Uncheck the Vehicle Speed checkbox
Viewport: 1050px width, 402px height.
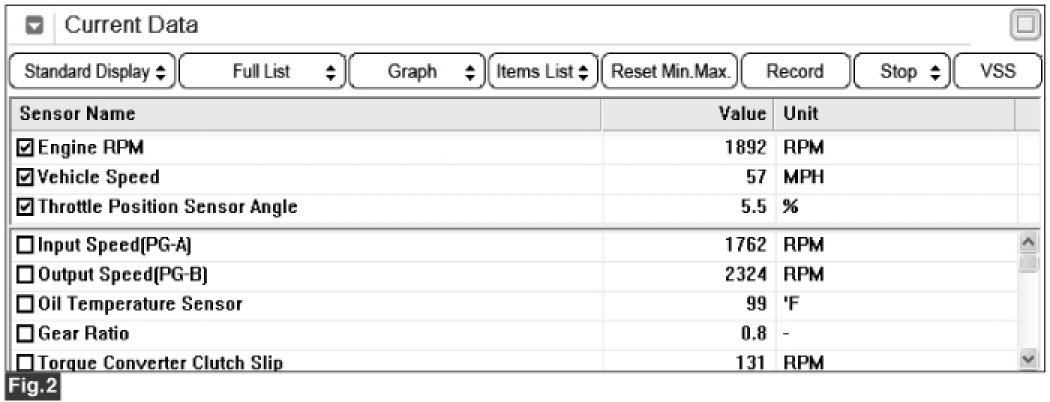point(26,178)
